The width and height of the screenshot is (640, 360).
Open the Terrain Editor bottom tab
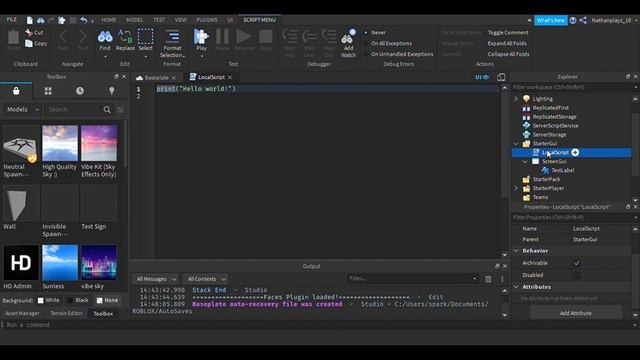pyautogui.click(x=67, y=313)
